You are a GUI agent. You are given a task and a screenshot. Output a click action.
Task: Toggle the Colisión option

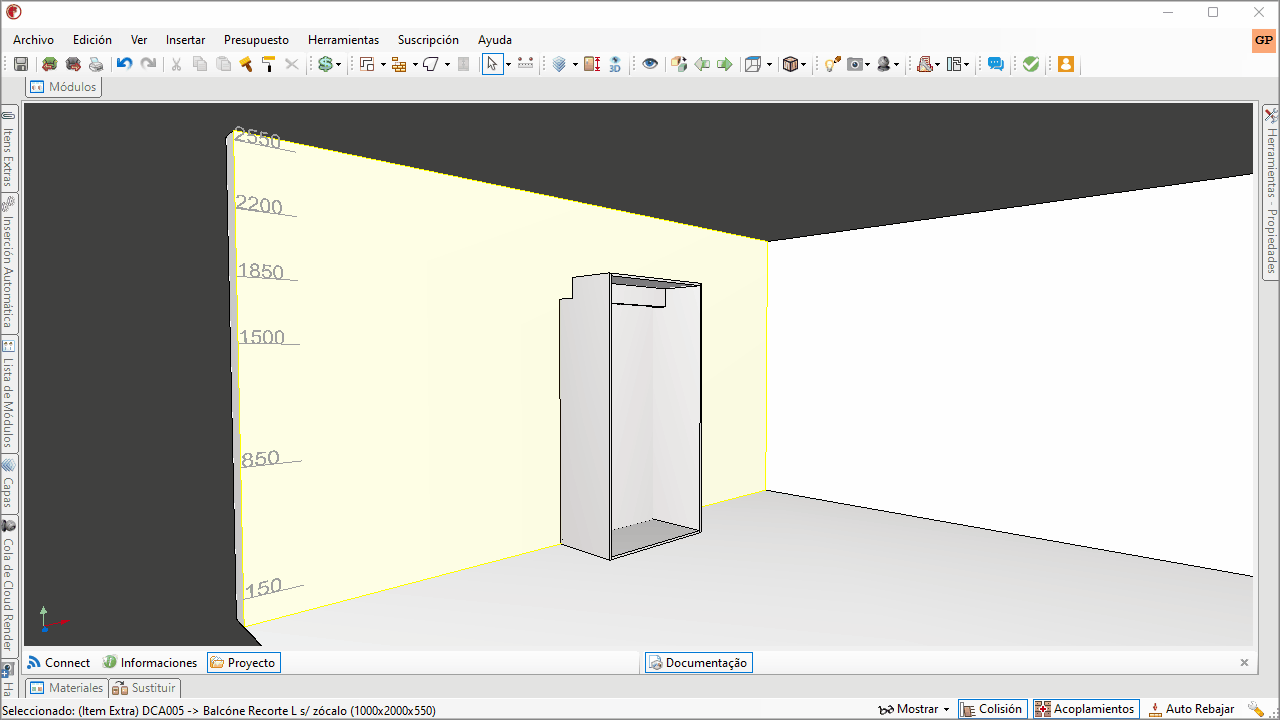click(x=992, y=709)
